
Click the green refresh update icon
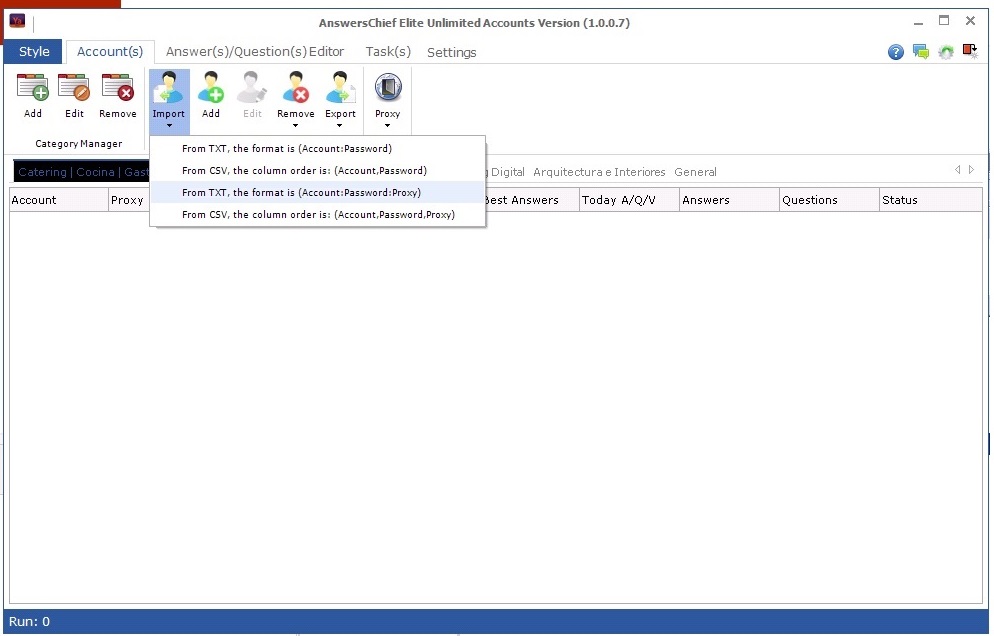click(945, 52)
